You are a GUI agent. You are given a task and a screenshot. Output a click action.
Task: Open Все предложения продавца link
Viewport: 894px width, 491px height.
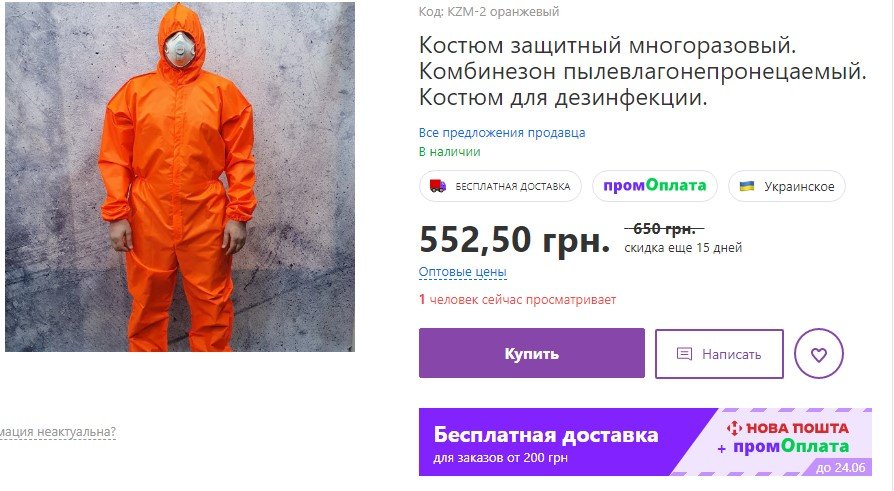[x=502, y=133]
